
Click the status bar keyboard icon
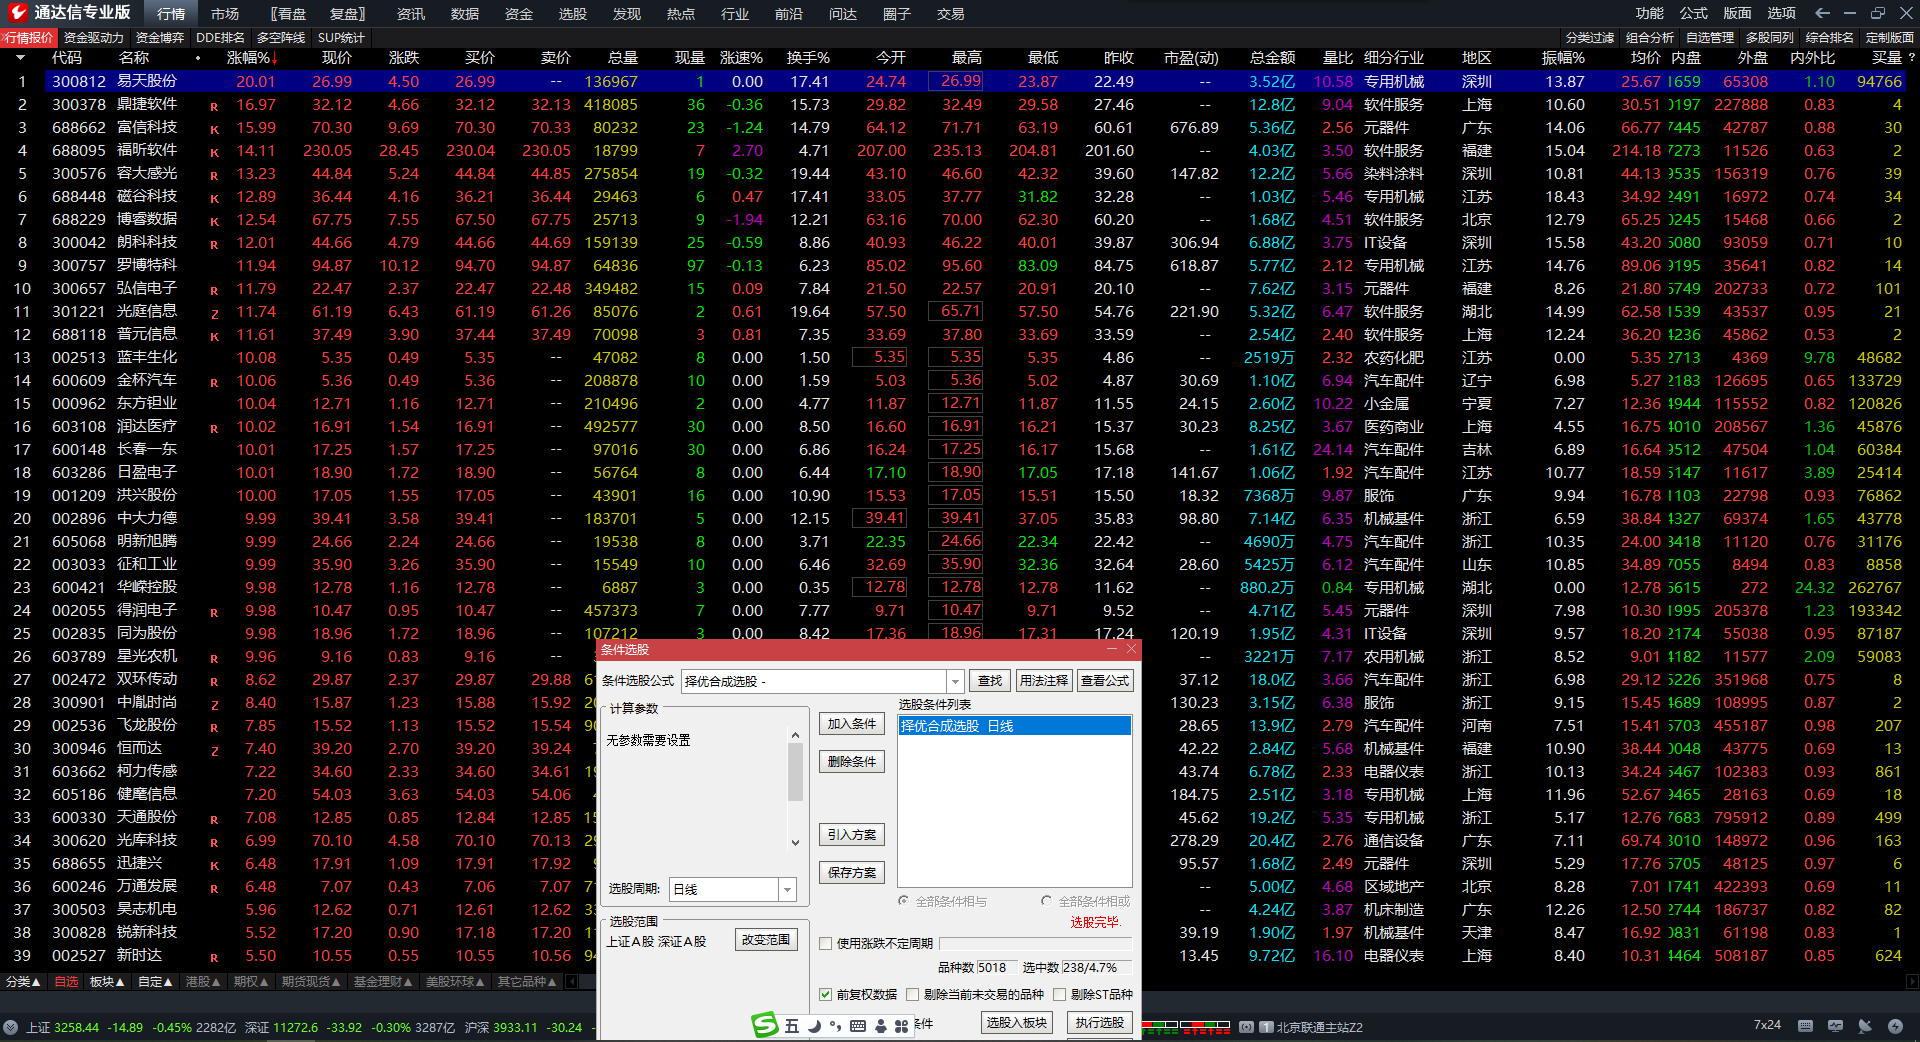(1805, 1026)
